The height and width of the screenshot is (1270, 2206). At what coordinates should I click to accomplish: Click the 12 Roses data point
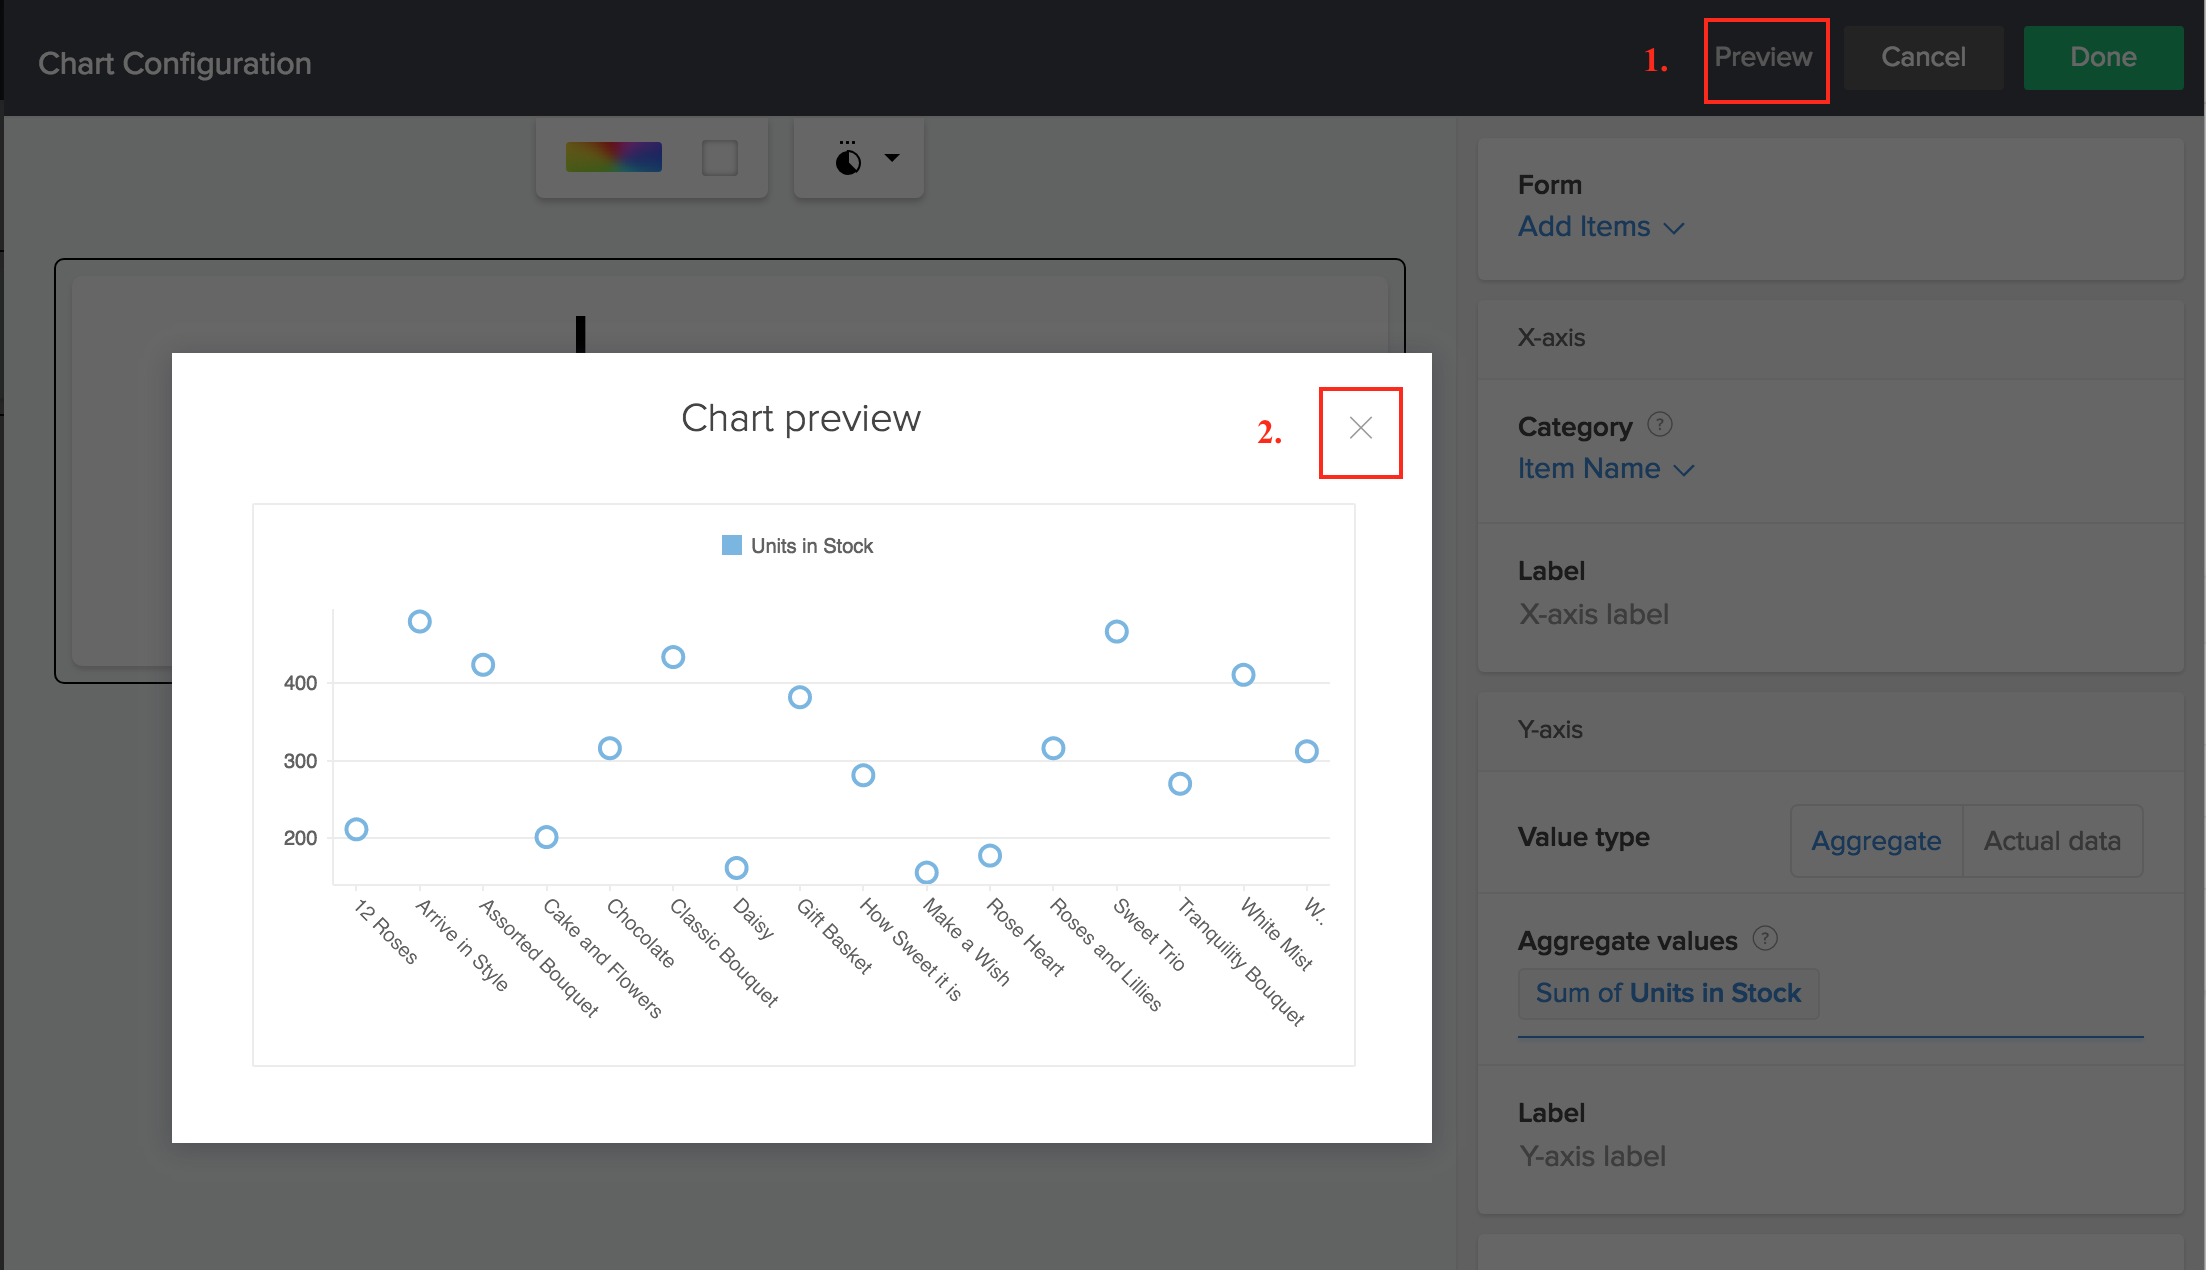tap(356, 829)
